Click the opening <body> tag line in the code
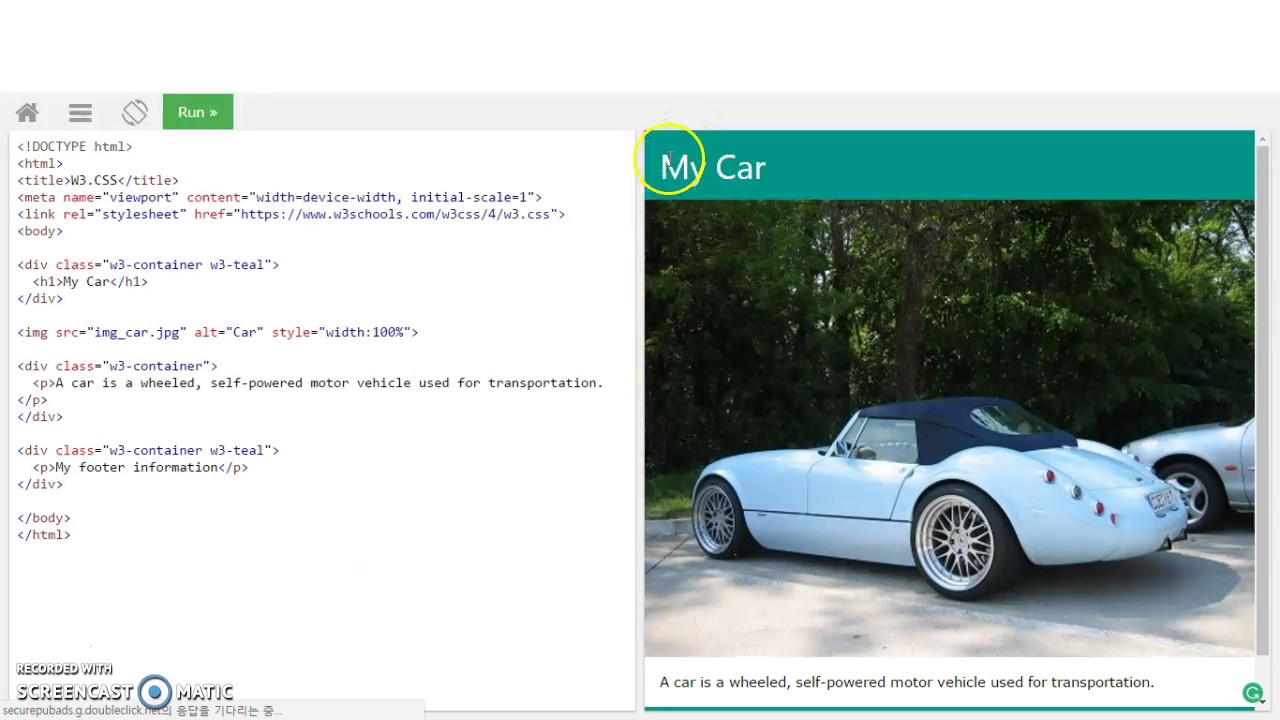Screen dimensions: 1280x720 40,231
